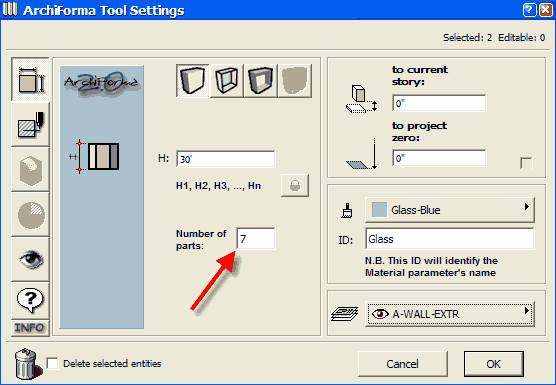Click the H height input field
The width and height of the screenshot is (556, 385).
point(226,159)
